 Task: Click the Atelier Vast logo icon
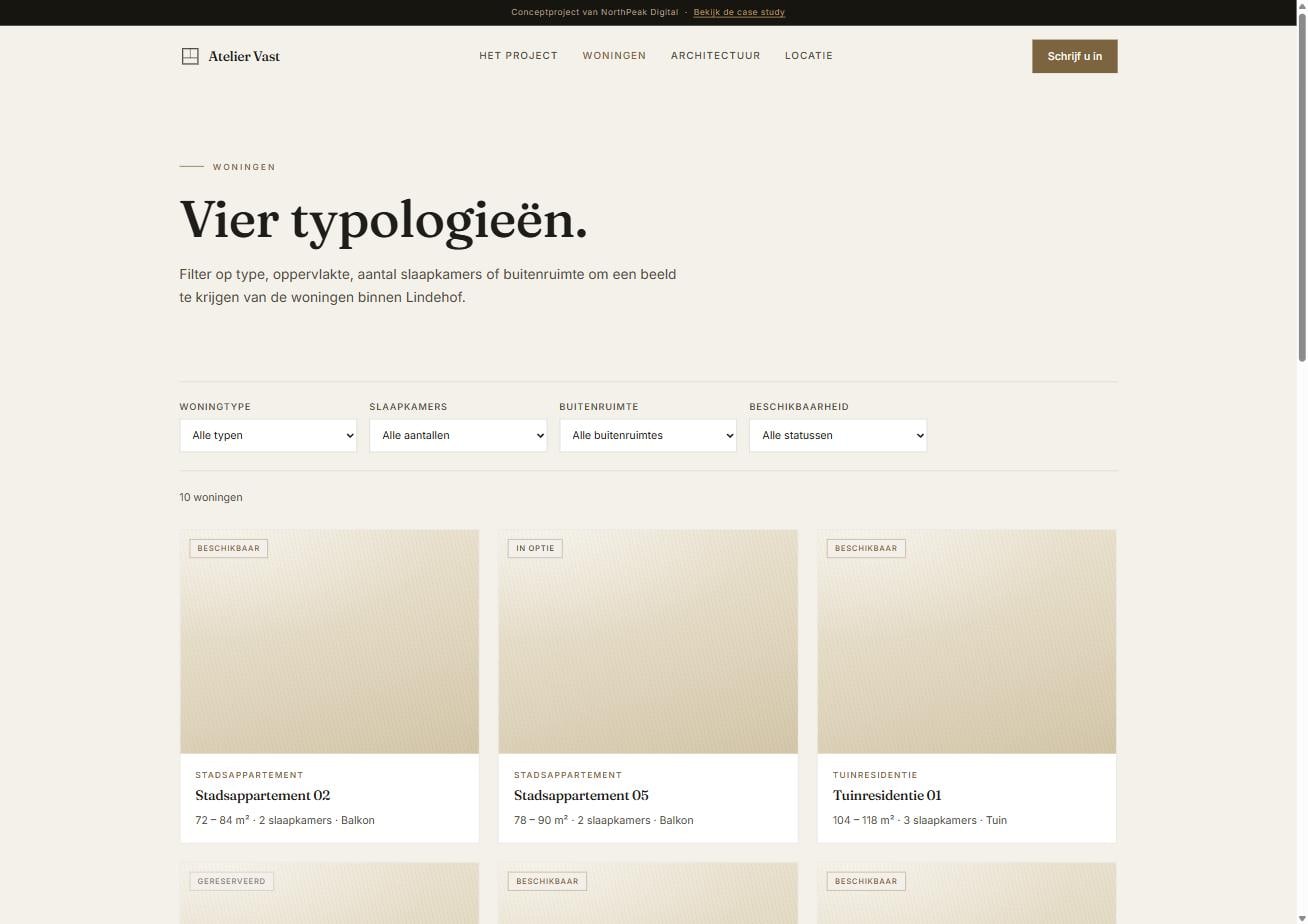pos(190,56)
